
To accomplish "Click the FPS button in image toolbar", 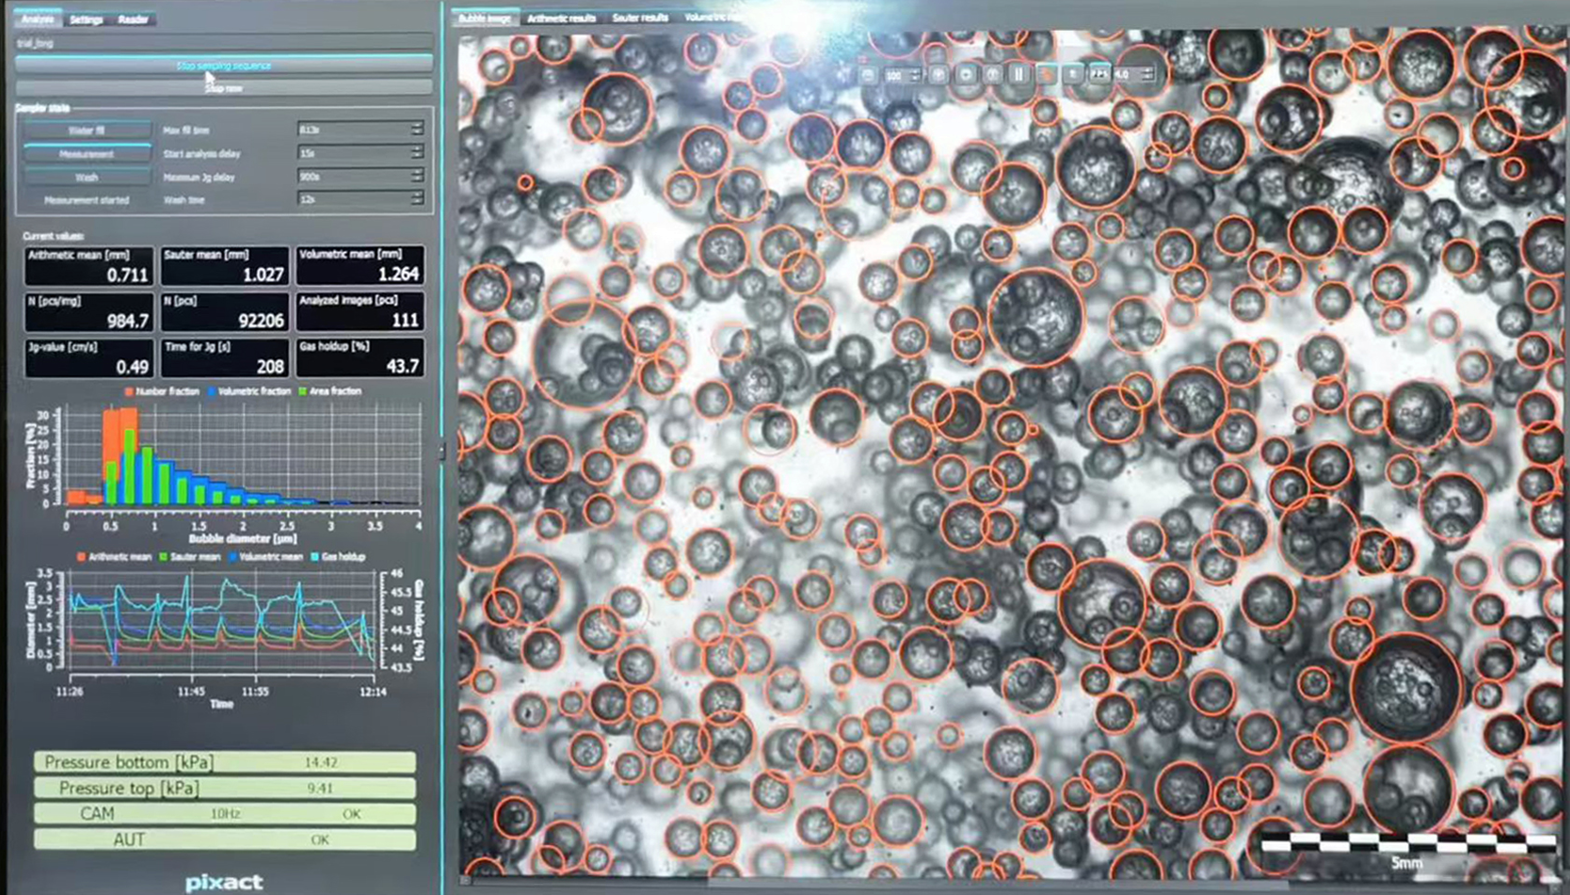I will click(1099, 74).
